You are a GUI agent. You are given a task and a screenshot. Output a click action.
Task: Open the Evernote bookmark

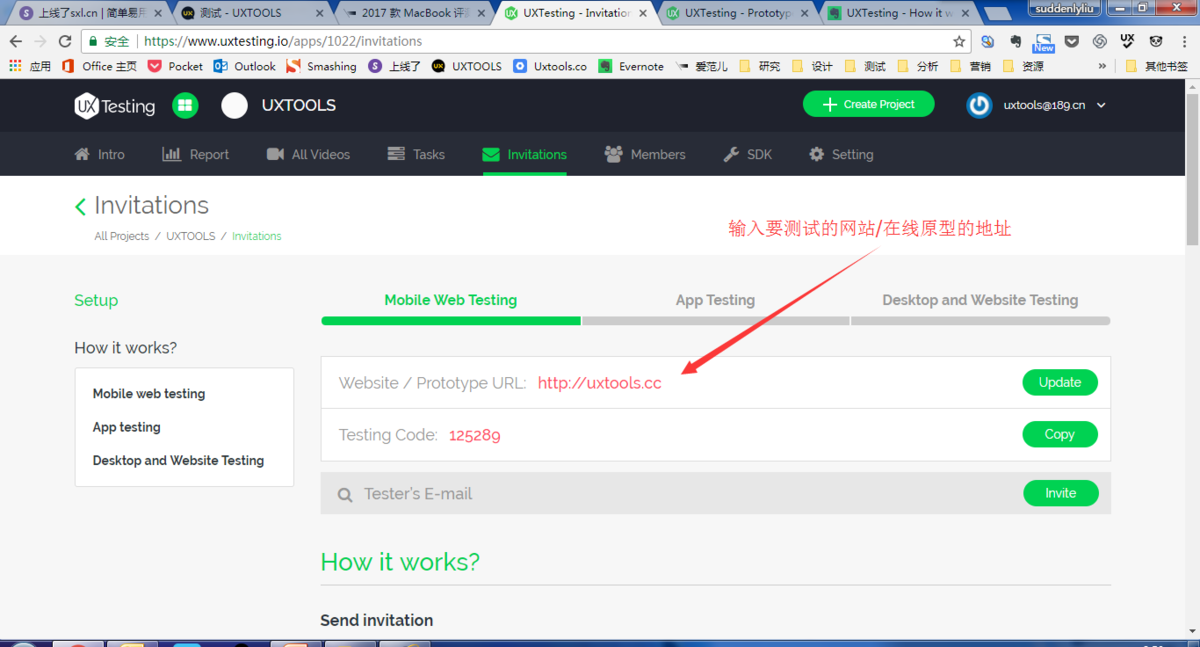pos(631,66)
